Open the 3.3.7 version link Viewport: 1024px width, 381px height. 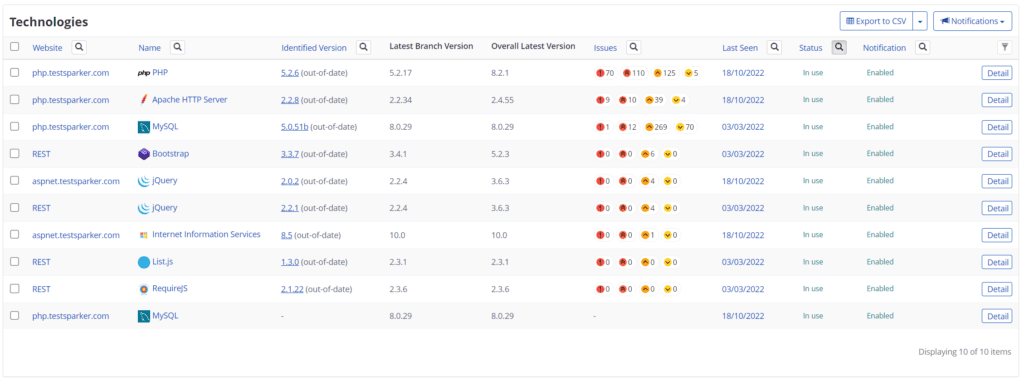(290, 154)
